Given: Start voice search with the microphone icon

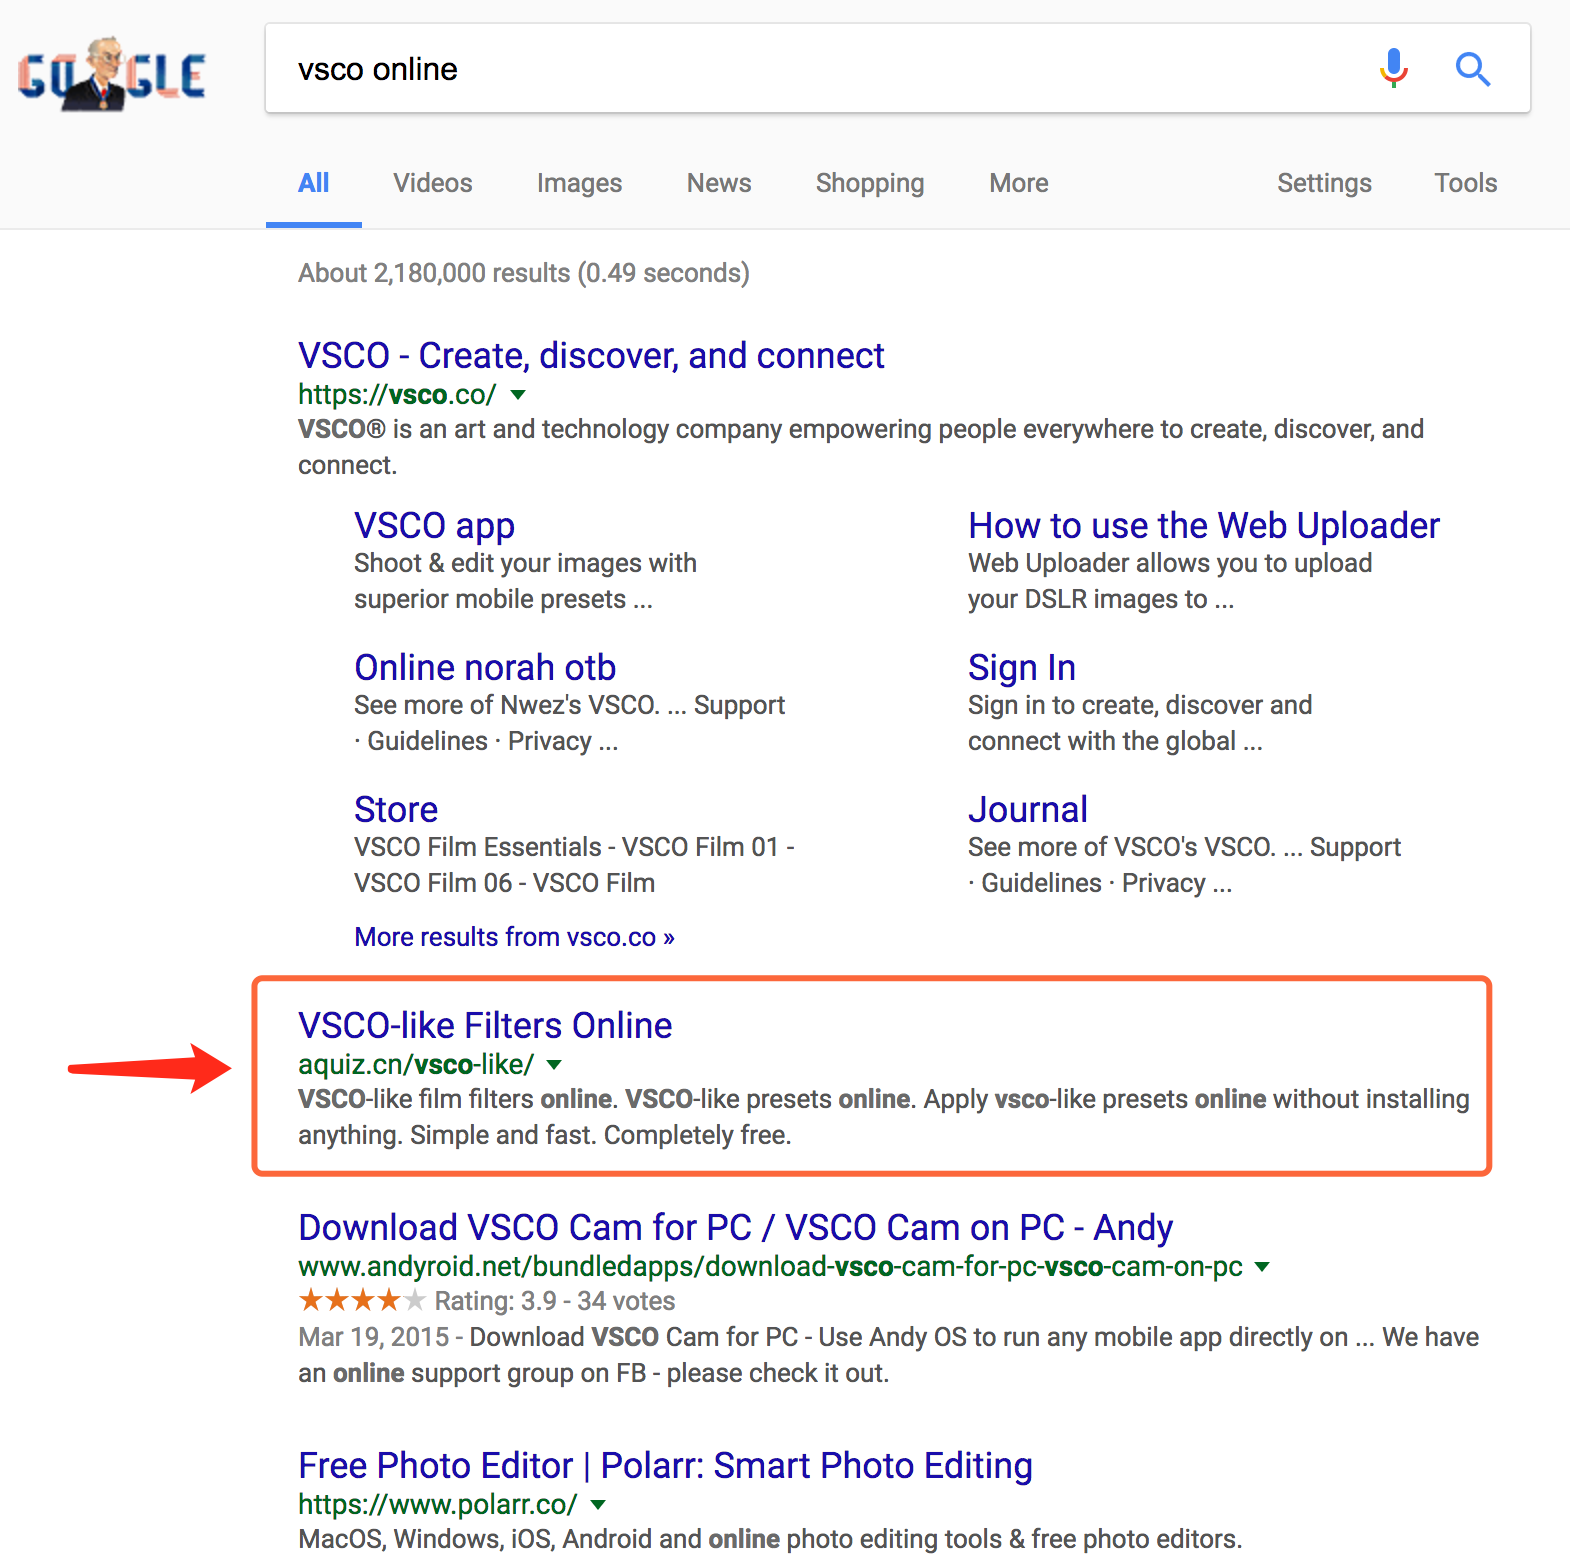Looking at the screenshot, I should click(x=1393, y=69).
